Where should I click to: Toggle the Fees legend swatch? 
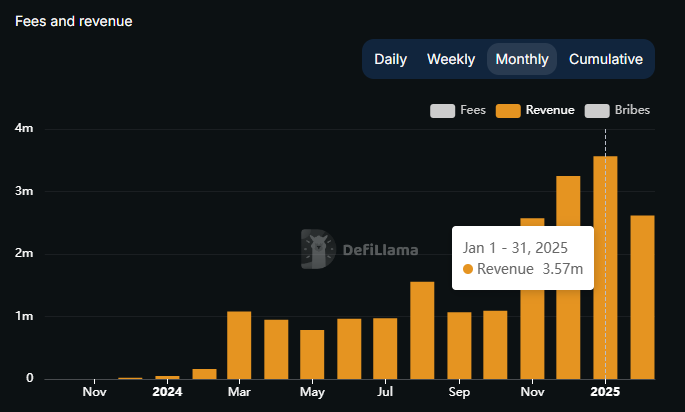click(442, 110)
